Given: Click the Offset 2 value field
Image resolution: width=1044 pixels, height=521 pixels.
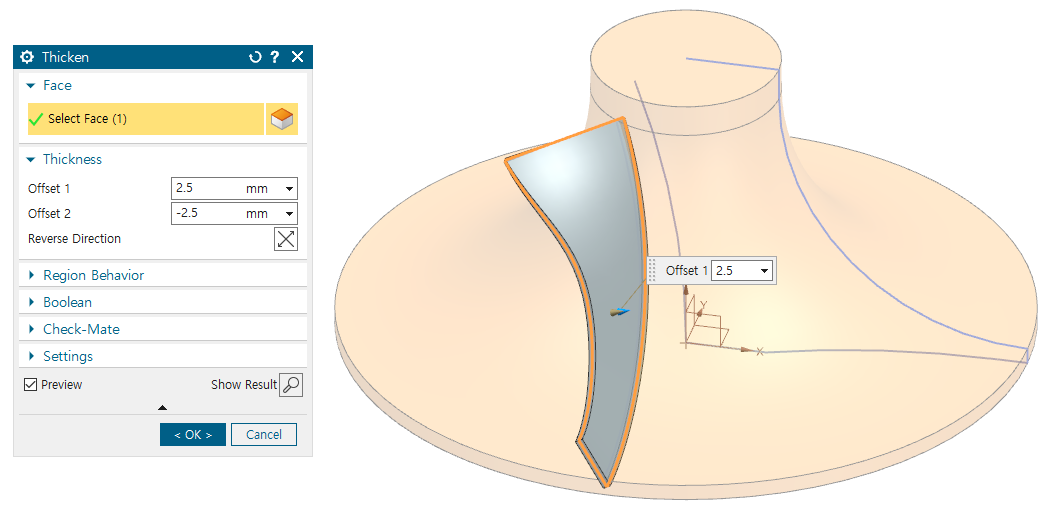Looking at the screenshot, I should (x=205, y=214).
